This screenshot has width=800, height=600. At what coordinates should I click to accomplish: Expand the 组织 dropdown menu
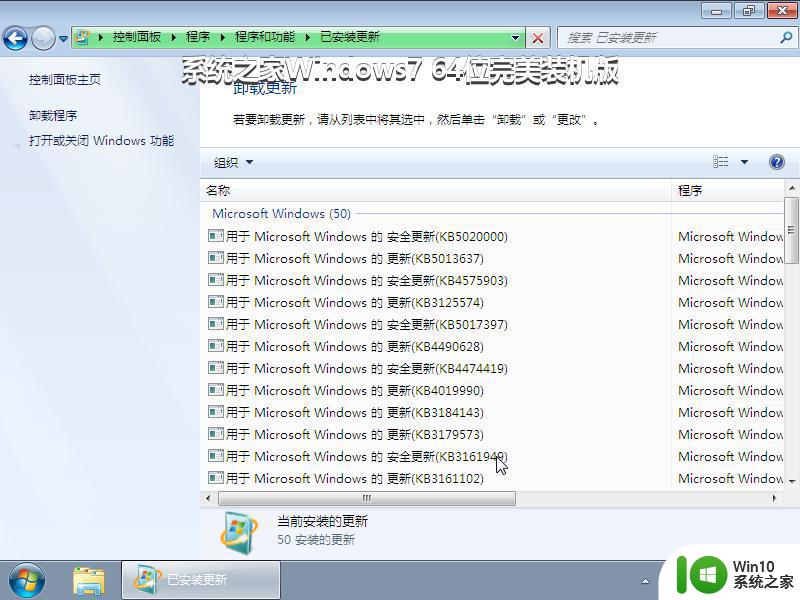coord(233,162)
